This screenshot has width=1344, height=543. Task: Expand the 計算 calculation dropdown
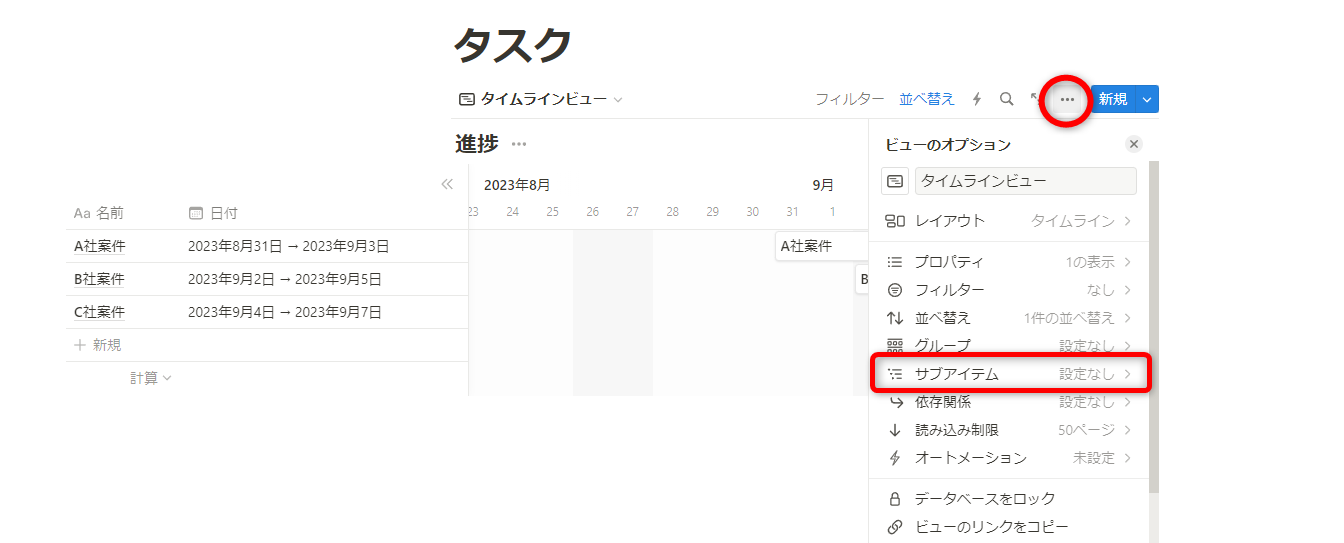click(x=150, y=378)
